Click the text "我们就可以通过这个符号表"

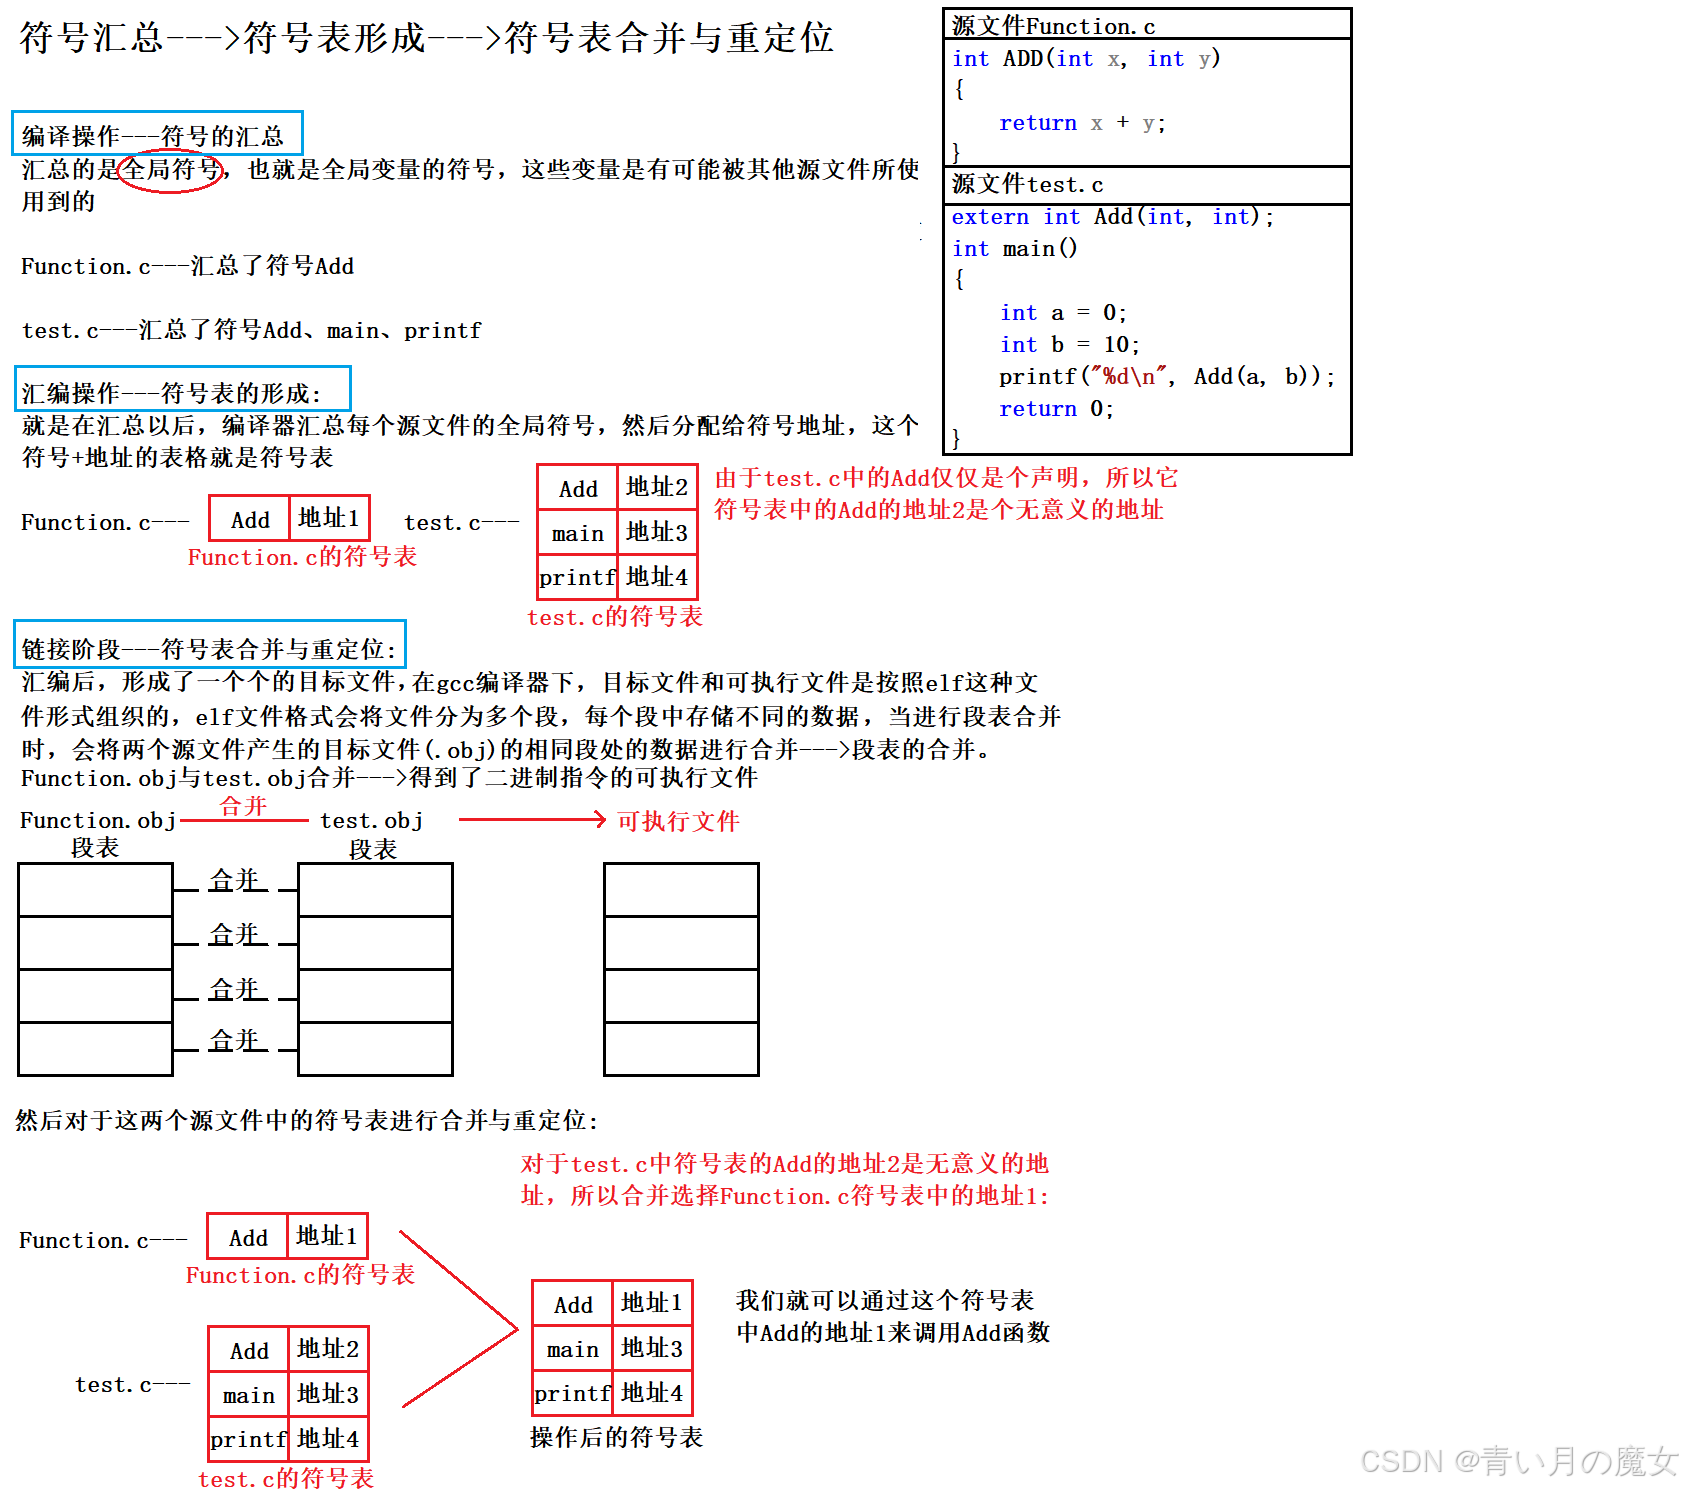(x=885, y=1301)
